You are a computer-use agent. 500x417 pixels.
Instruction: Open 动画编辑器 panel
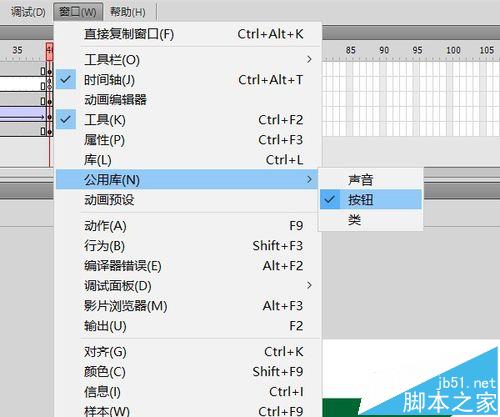pos(188,100)
